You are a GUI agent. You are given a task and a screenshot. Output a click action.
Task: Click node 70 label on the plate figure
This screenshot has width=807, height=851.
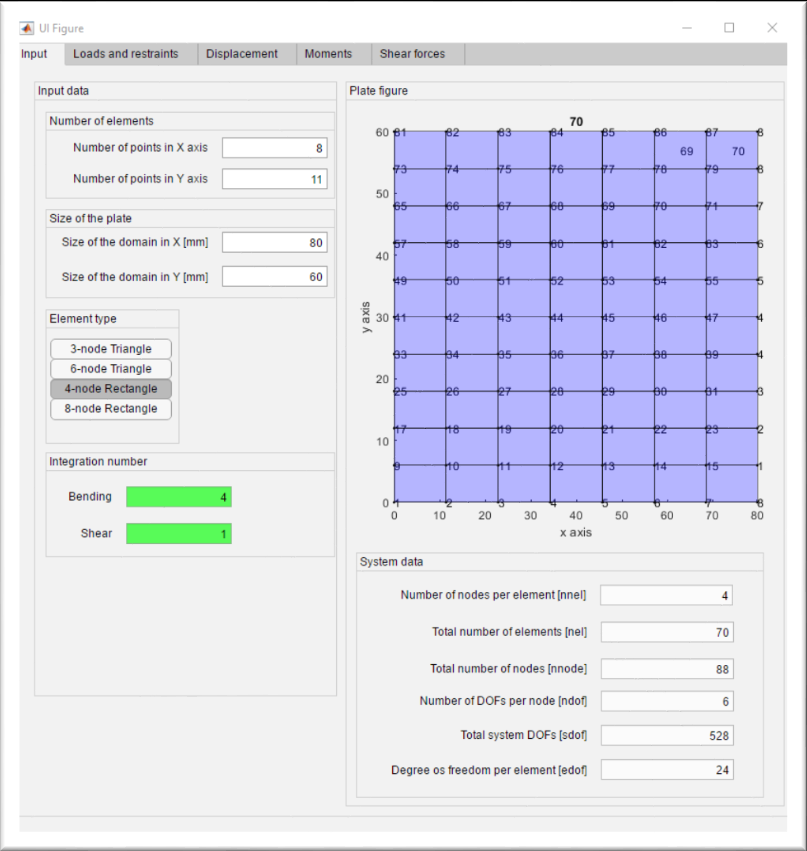[x=737, y=152]
